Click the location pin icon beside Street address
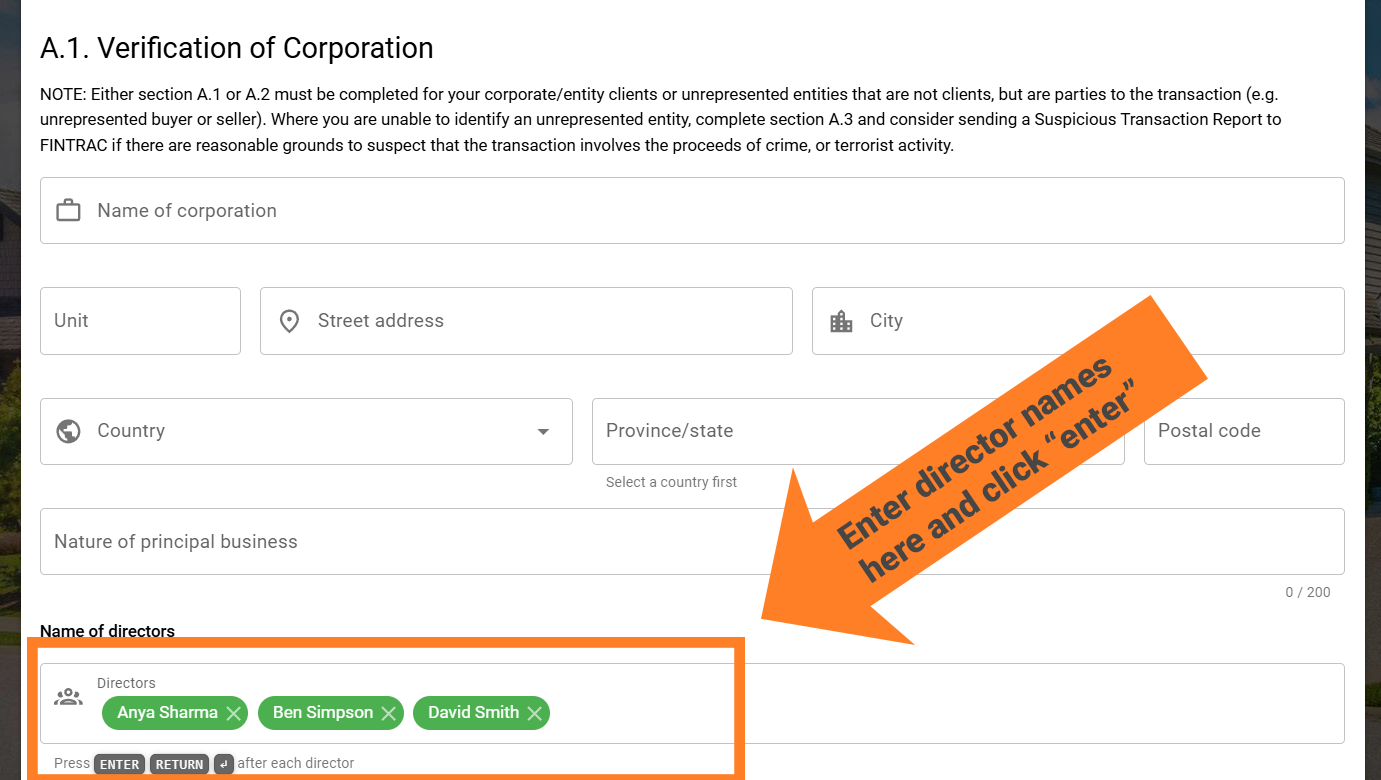 (x=289, y=321)
